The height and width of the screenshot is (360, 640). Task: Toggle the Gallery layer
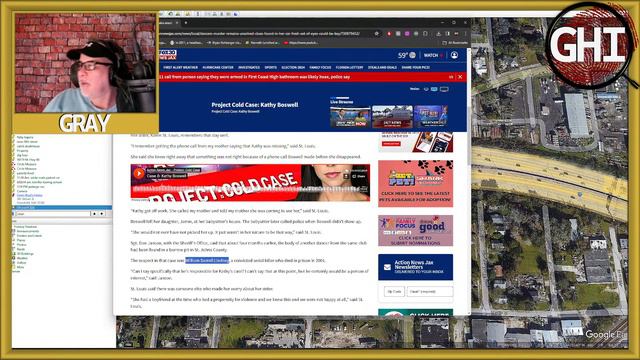click(21, 262)
